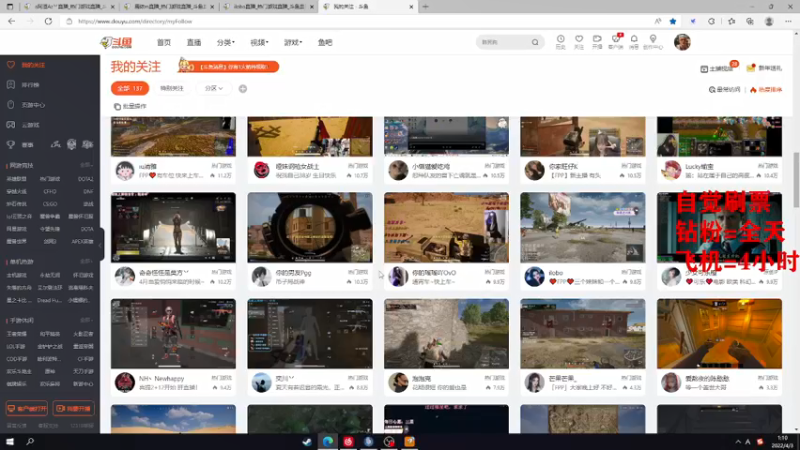Open the NH丶Newhappy stream thumbnail
This screenshot has width=800, height=450.
click(x=173, y=334)
